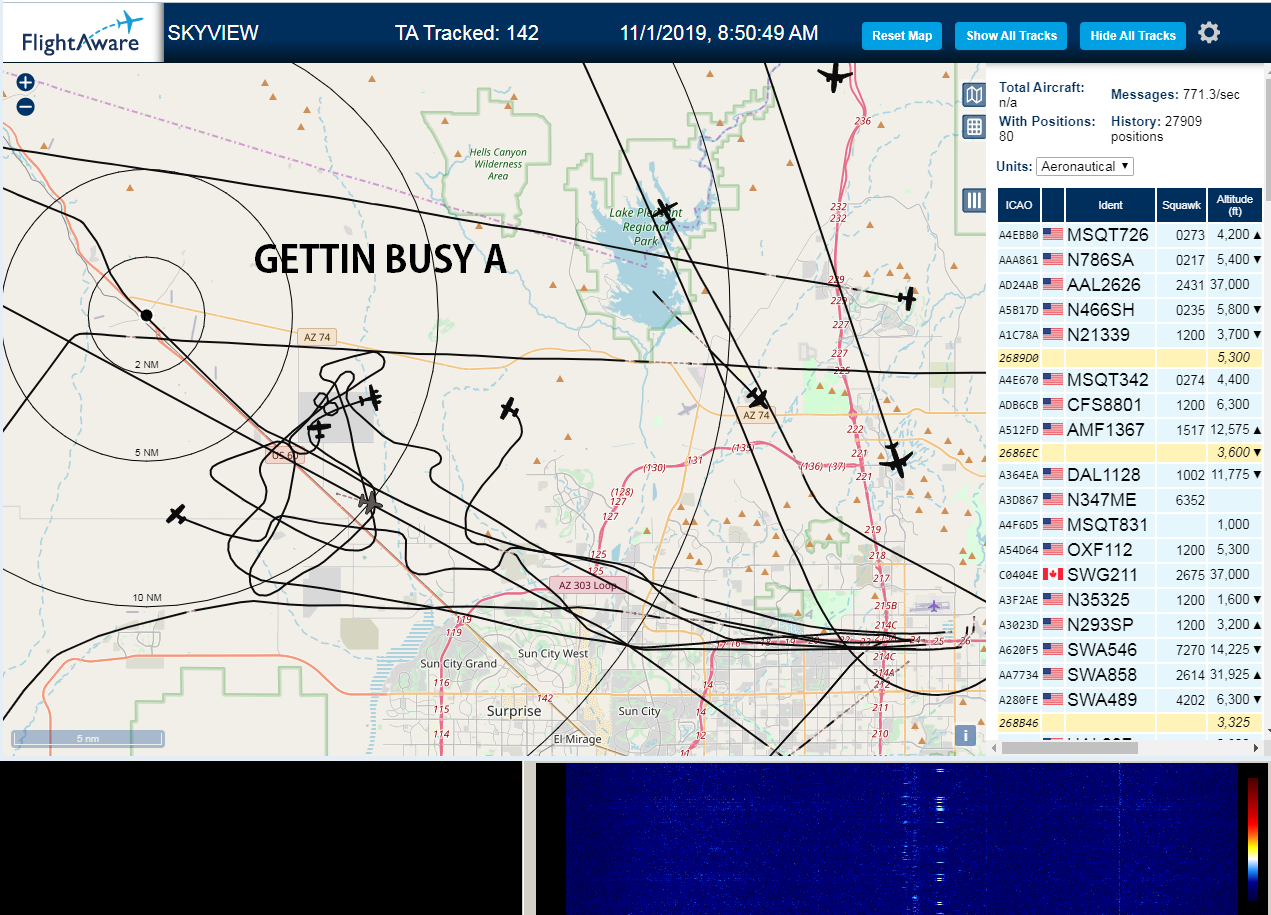Select aircraft row N347ME
1271x915 pixels.
1130,500
